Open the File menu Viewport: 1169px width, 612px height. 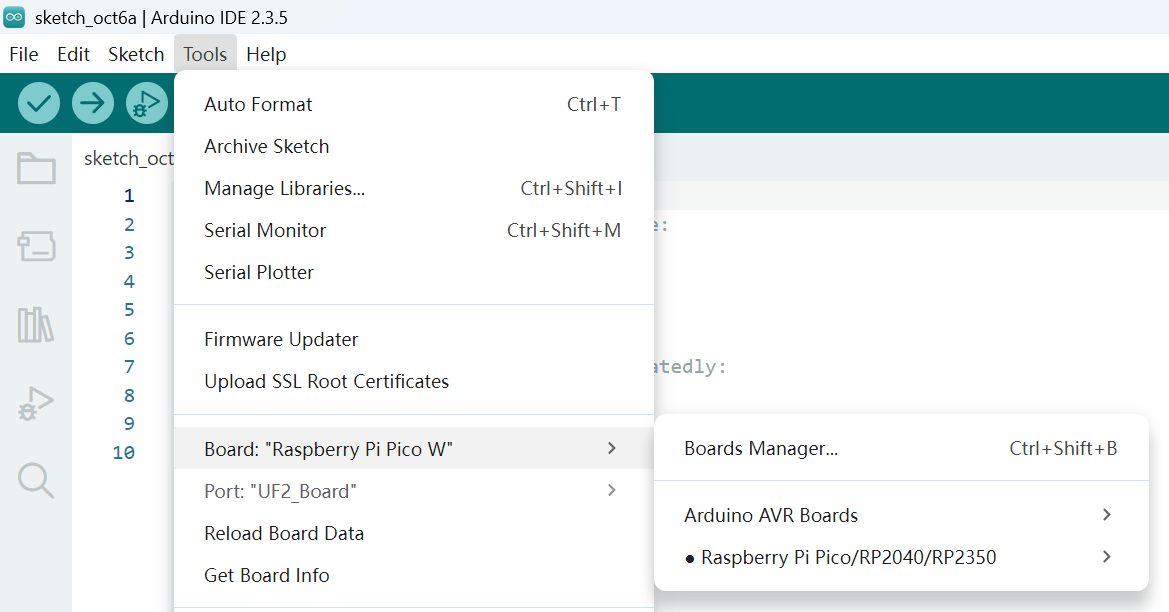click(24, 54)
